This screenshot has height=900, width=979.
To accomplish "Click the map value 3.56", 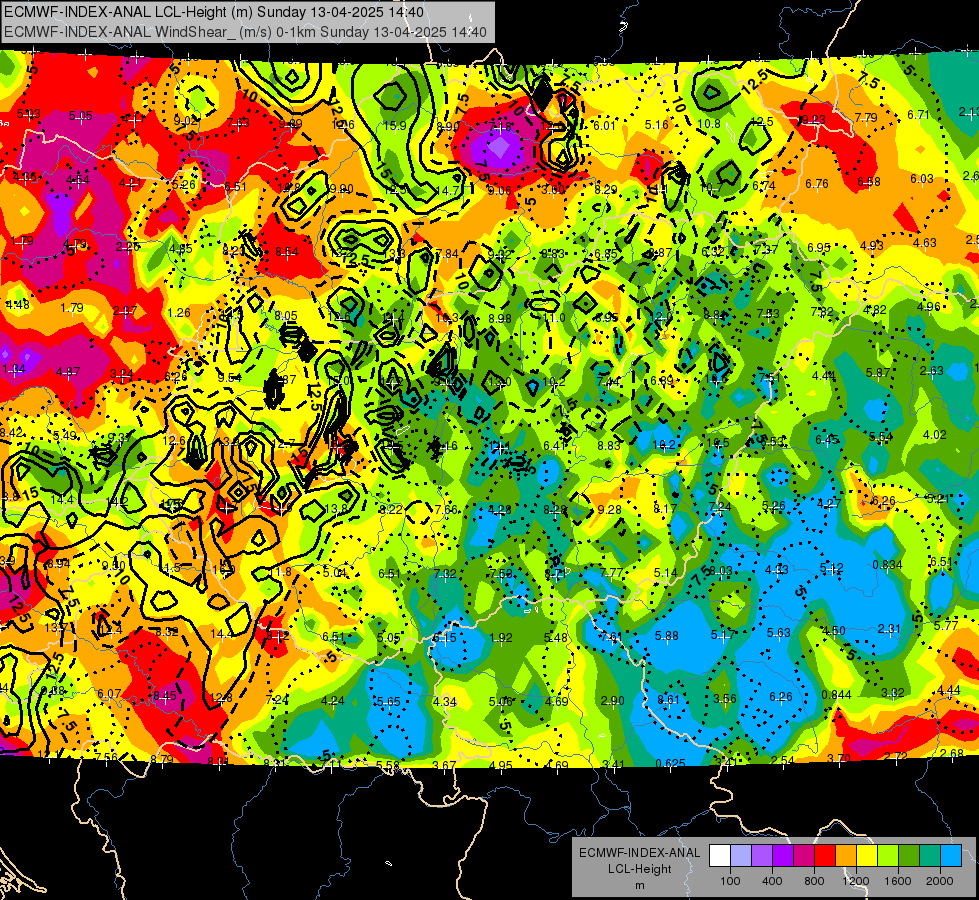I will [x=724, y=698].
